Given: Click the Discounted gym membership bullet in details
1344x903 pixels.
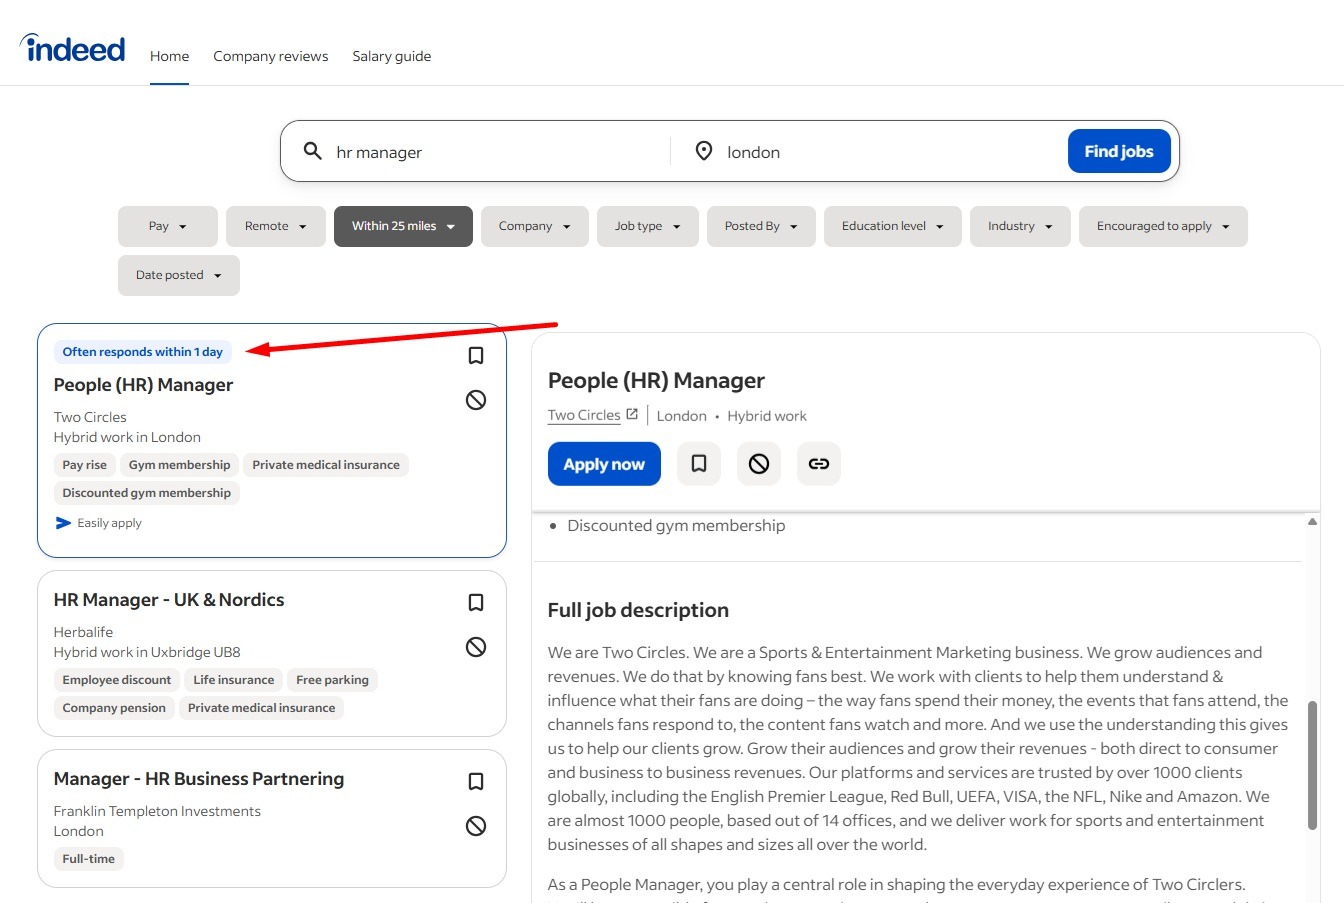Looking at the screenshot, I should pyautogui.click(x=676, y=526).
